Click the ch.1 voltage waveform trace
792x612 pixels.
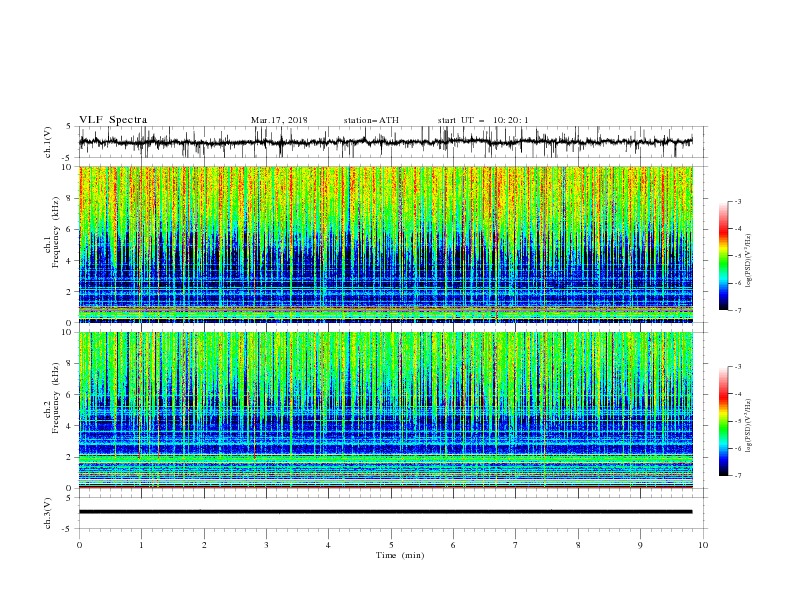[385, 142]
